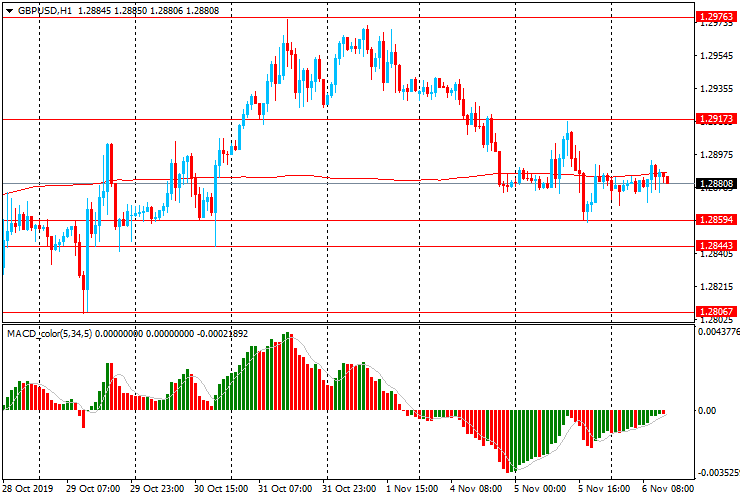
Task: Click the current price label 1.28808
Action: pyautogui.click(x=716, y=184)
